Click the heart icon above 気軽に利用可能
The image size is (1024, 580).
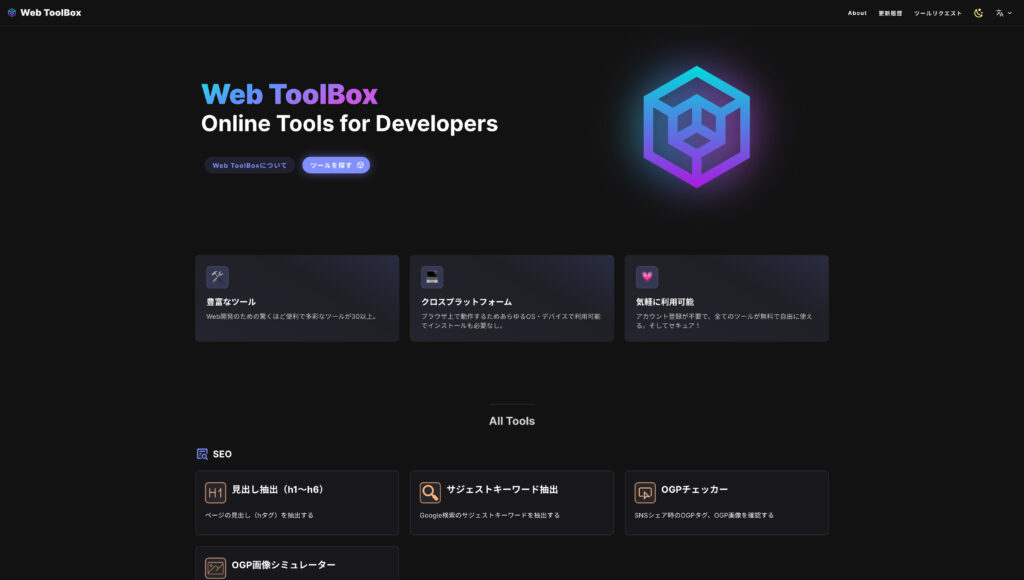click(x=645, y=276)
